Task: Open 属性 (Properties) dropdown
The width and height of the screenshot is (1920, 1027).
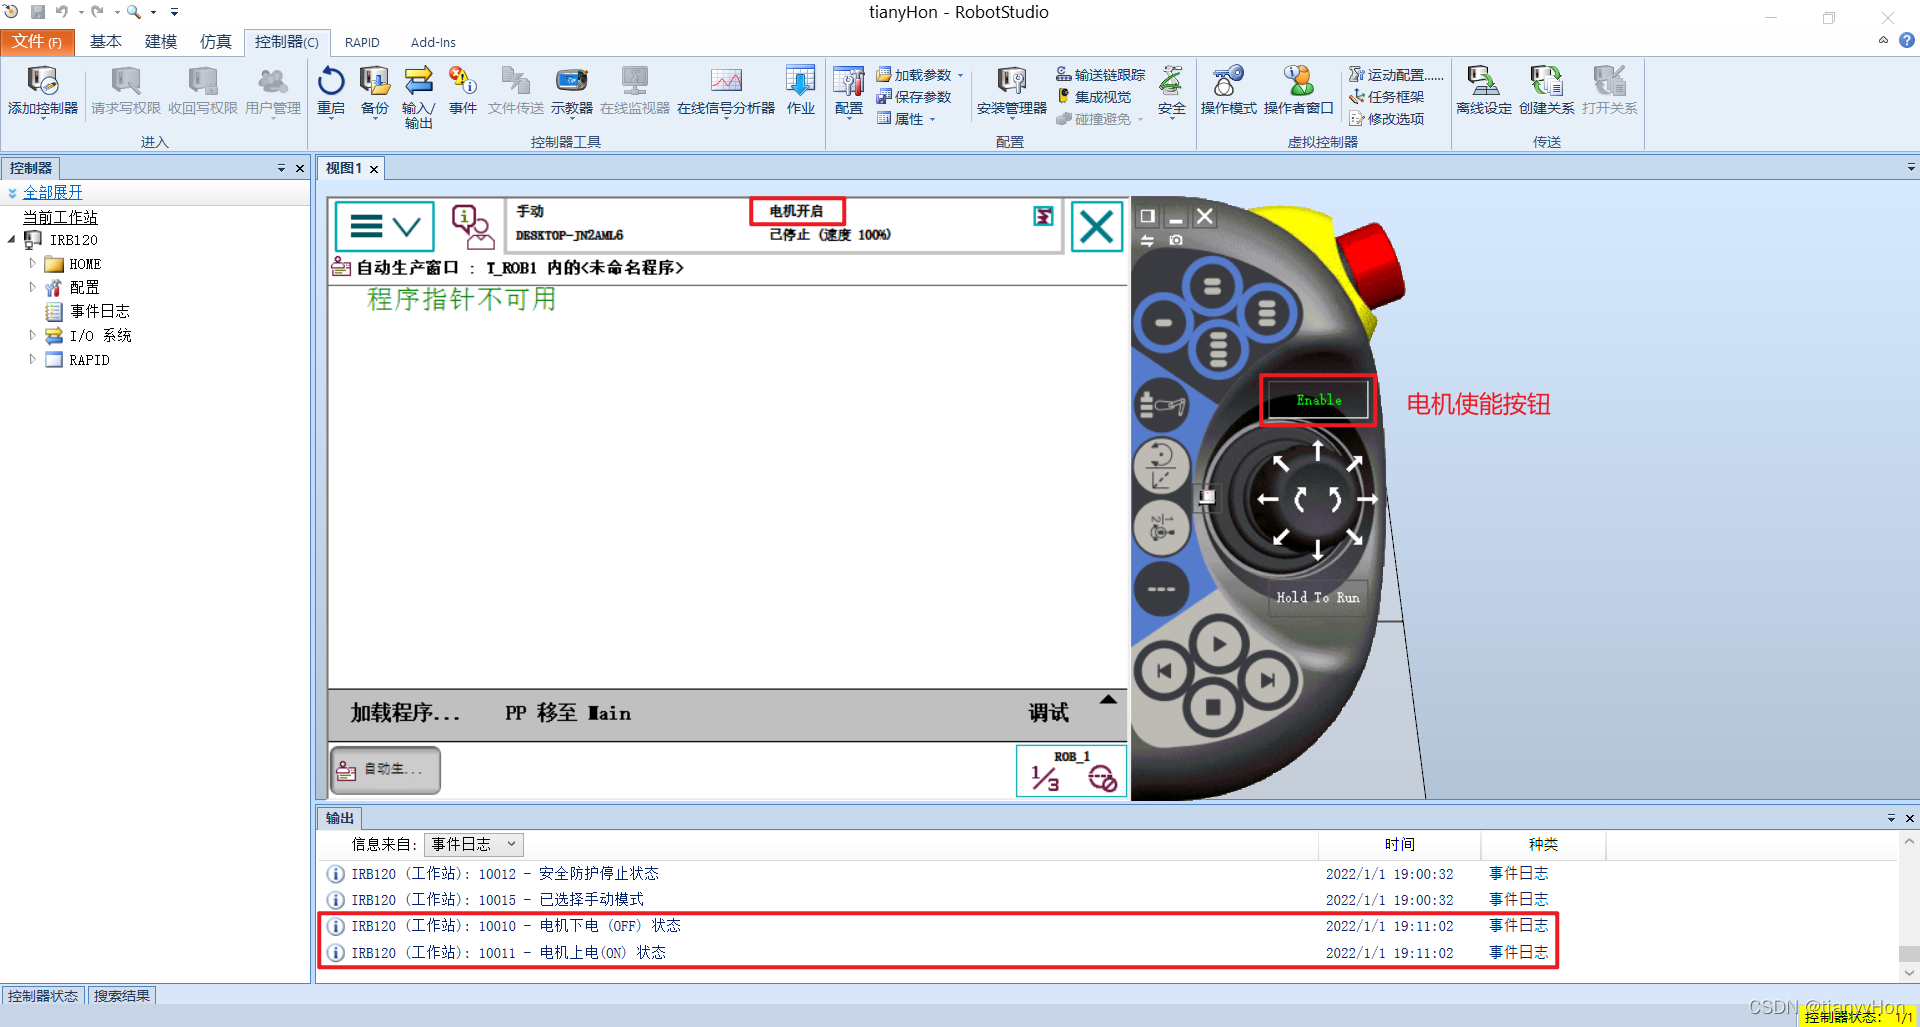Action: click(x=907, y=119)
